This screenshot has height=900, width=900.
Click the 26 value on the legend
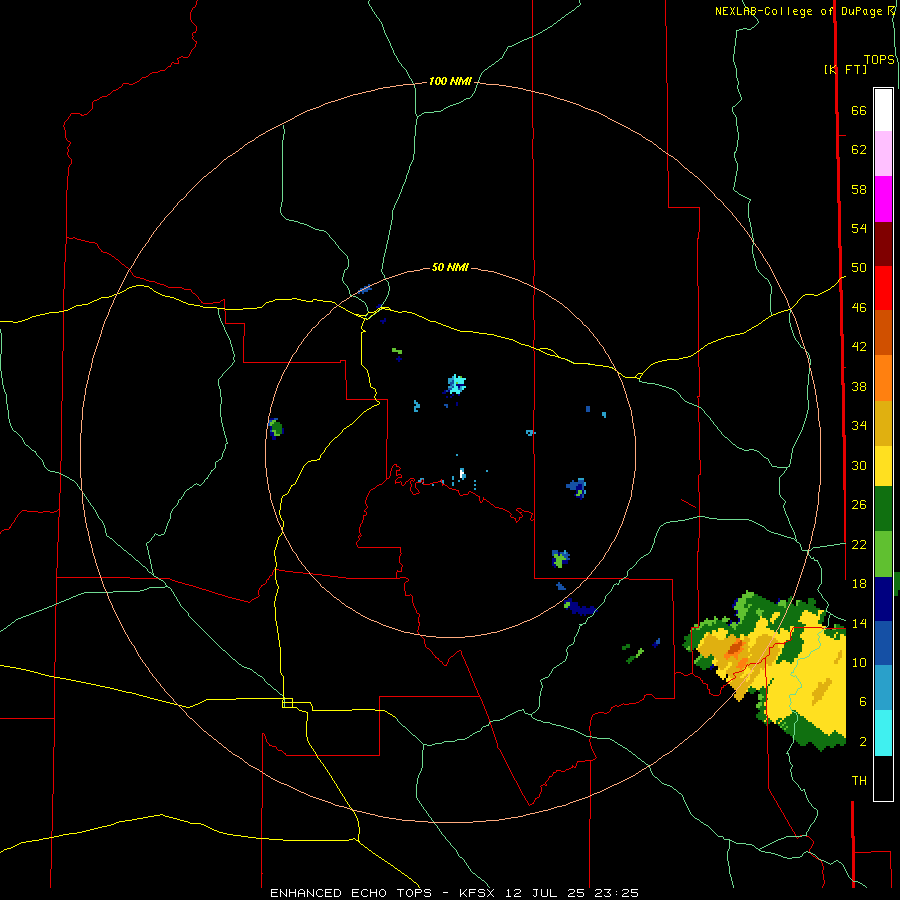click(859, 505)
